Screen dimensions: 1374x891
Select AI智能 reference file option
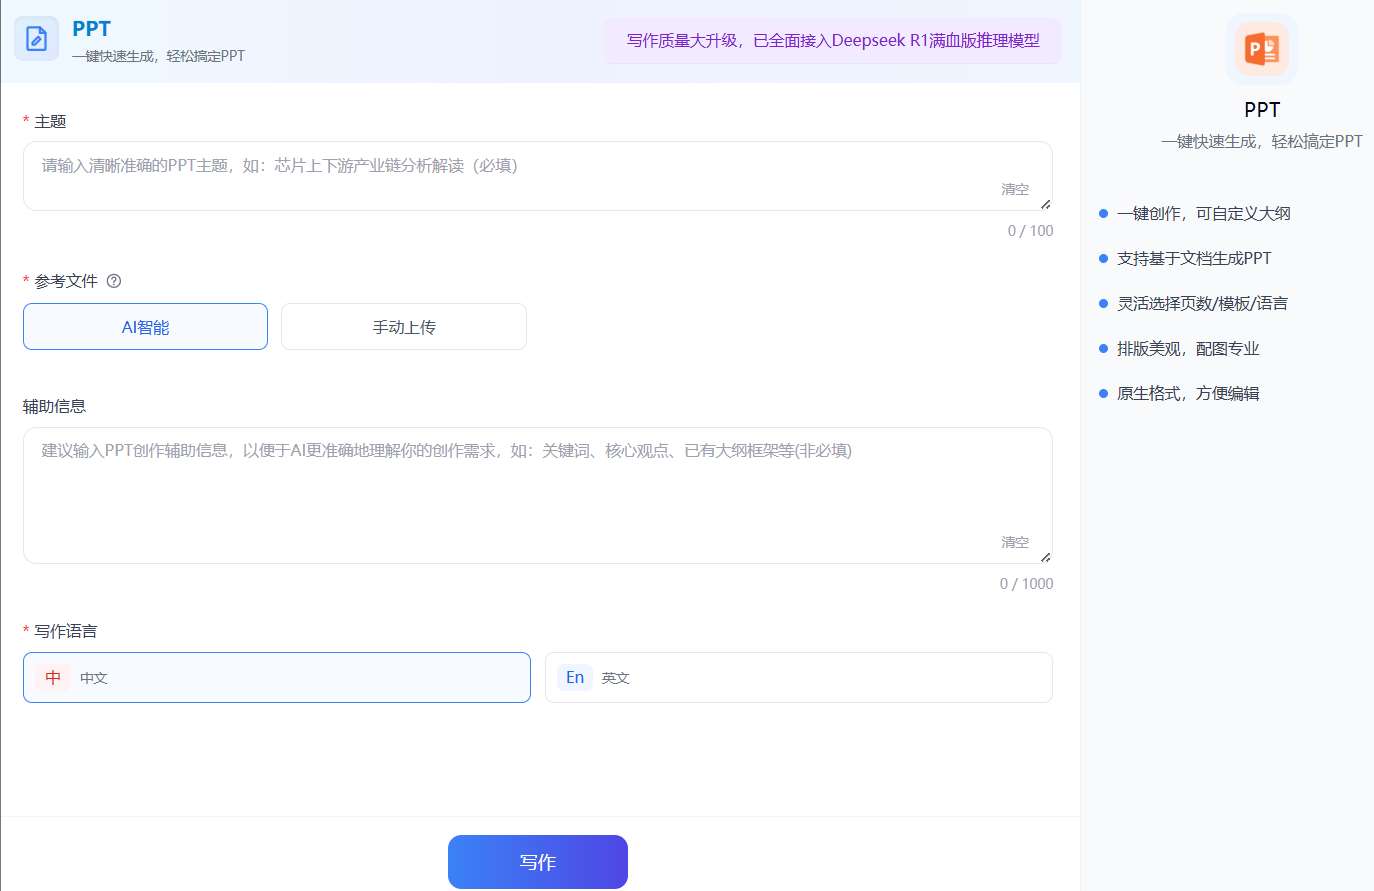click(x=145, y=327)
